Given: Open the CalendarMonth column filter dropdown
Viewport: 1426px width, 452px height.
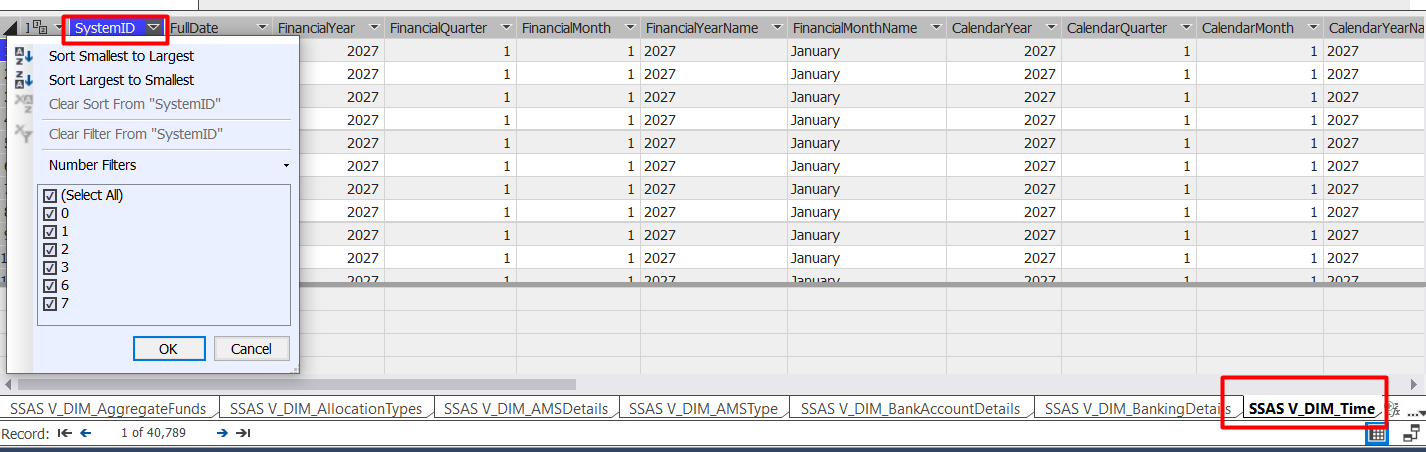Looking at the screenshot, I should coord(1312,28).
